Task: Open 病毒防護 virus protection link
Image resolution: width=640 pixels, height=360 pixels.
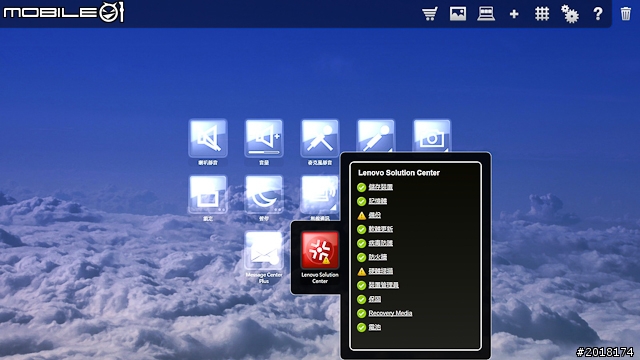Action: [x=380, y=243]
